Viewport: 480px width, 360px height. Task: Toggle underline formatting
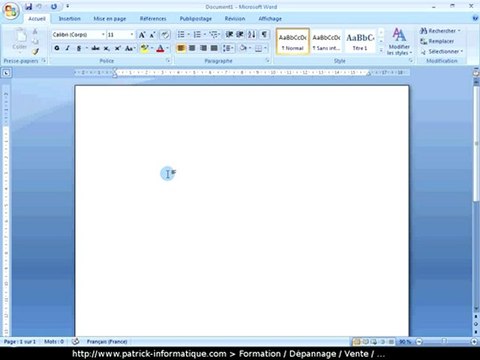(79, 48)
